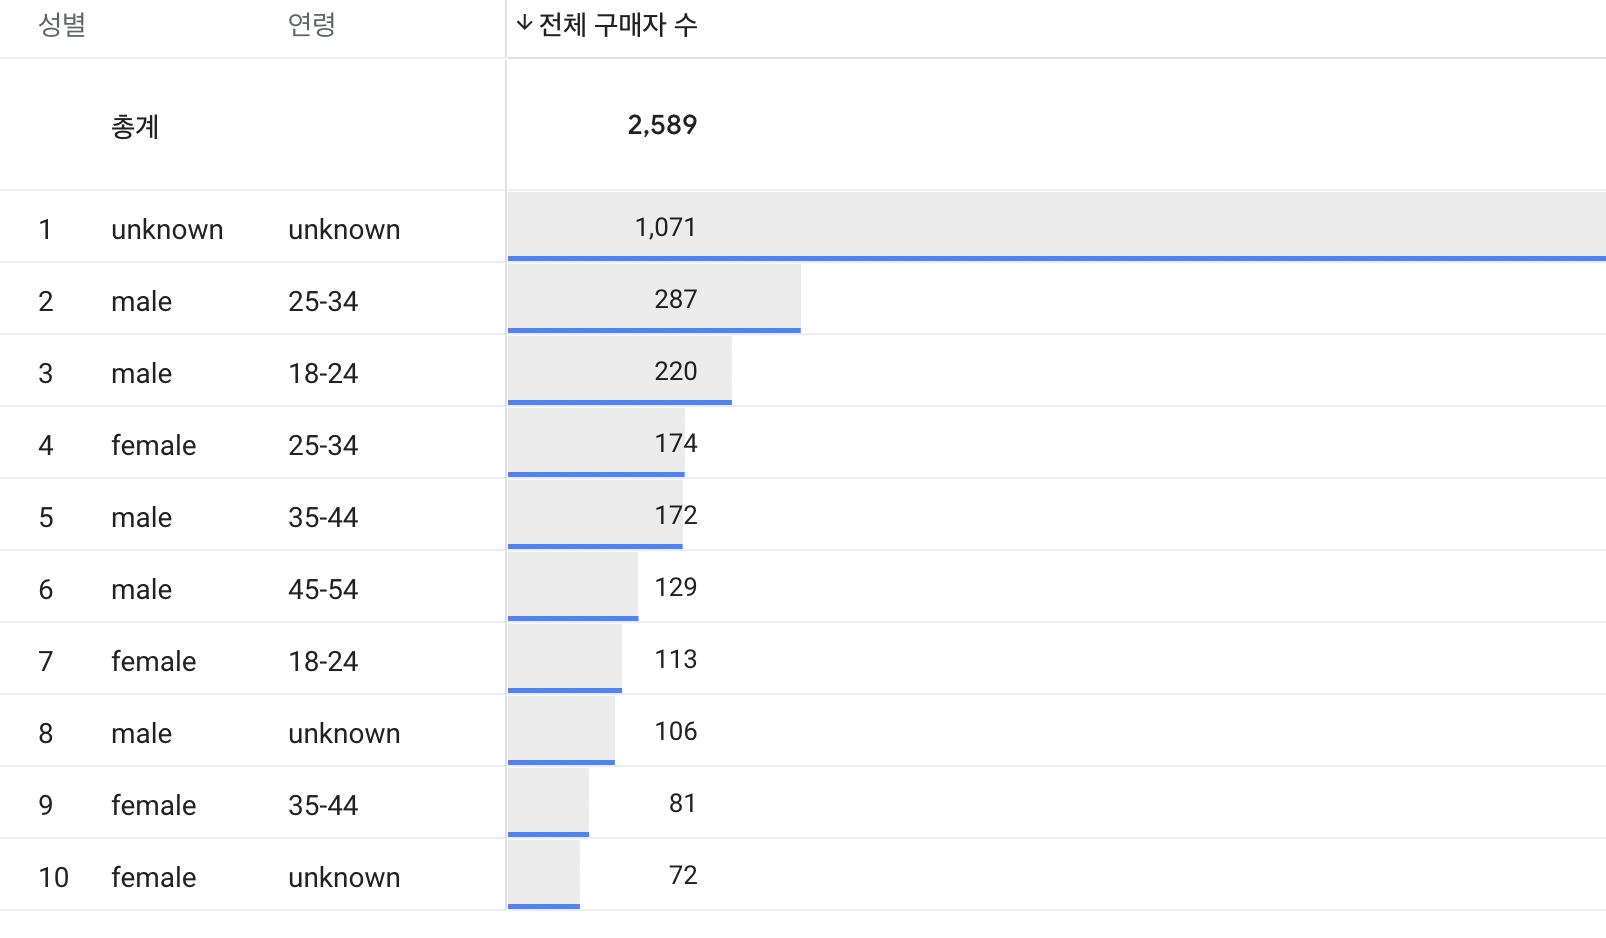Viewport: 1606px width, 938px height.
Task: Select the 연령 column header
Action: (x=311, y=24)
